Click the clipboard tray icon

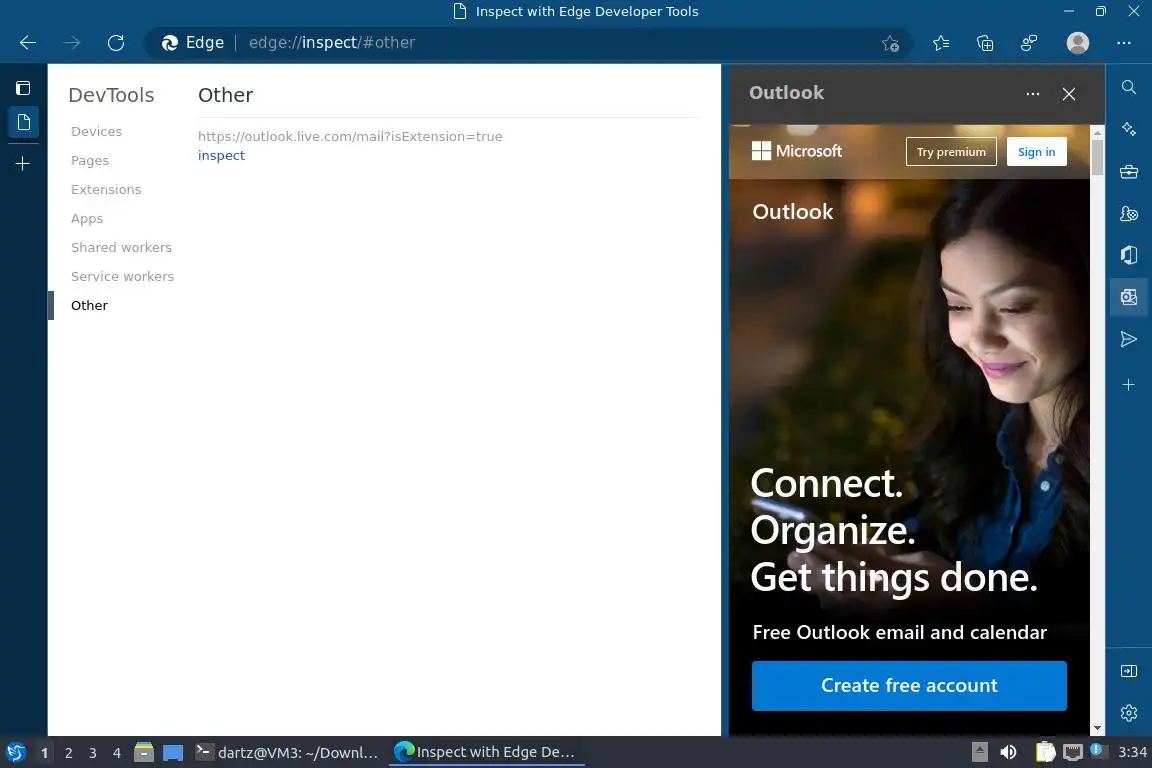tap(1045, 753)
